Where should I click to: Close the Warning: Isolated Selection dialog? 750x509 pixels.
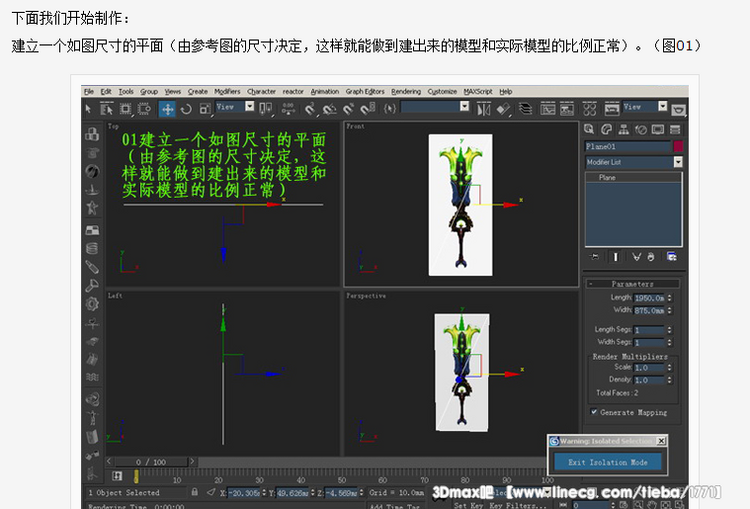(x=661, y=441)
